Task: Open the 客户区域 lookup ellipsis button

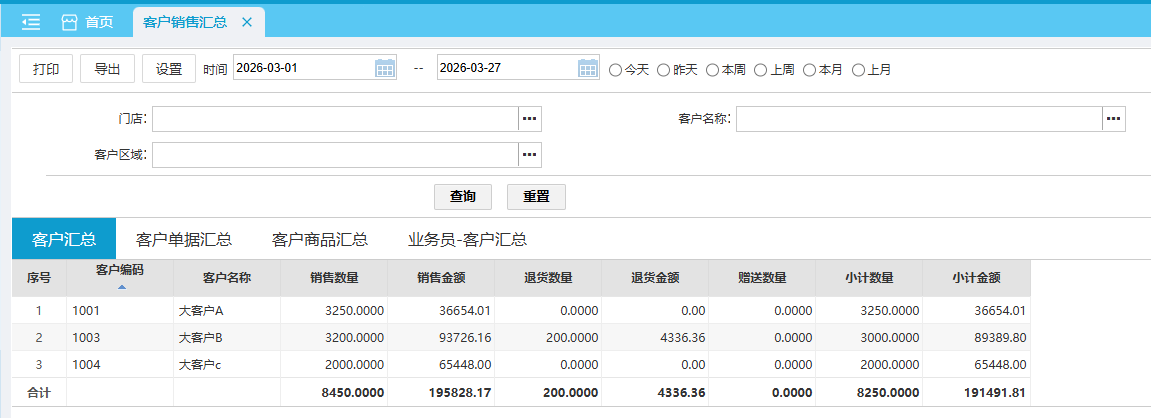Action: (530, 155)
